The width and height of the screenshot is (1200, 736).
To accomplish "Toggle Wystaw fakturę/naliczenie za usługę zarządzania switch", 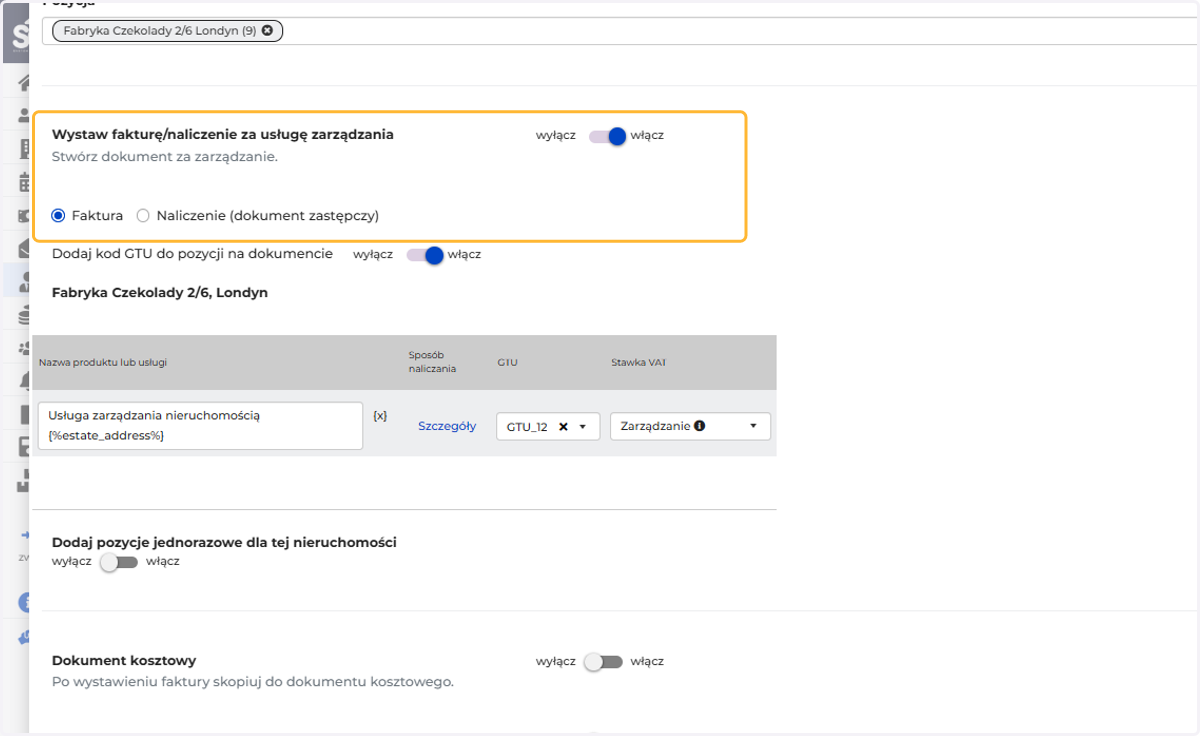I will (606, 136).
